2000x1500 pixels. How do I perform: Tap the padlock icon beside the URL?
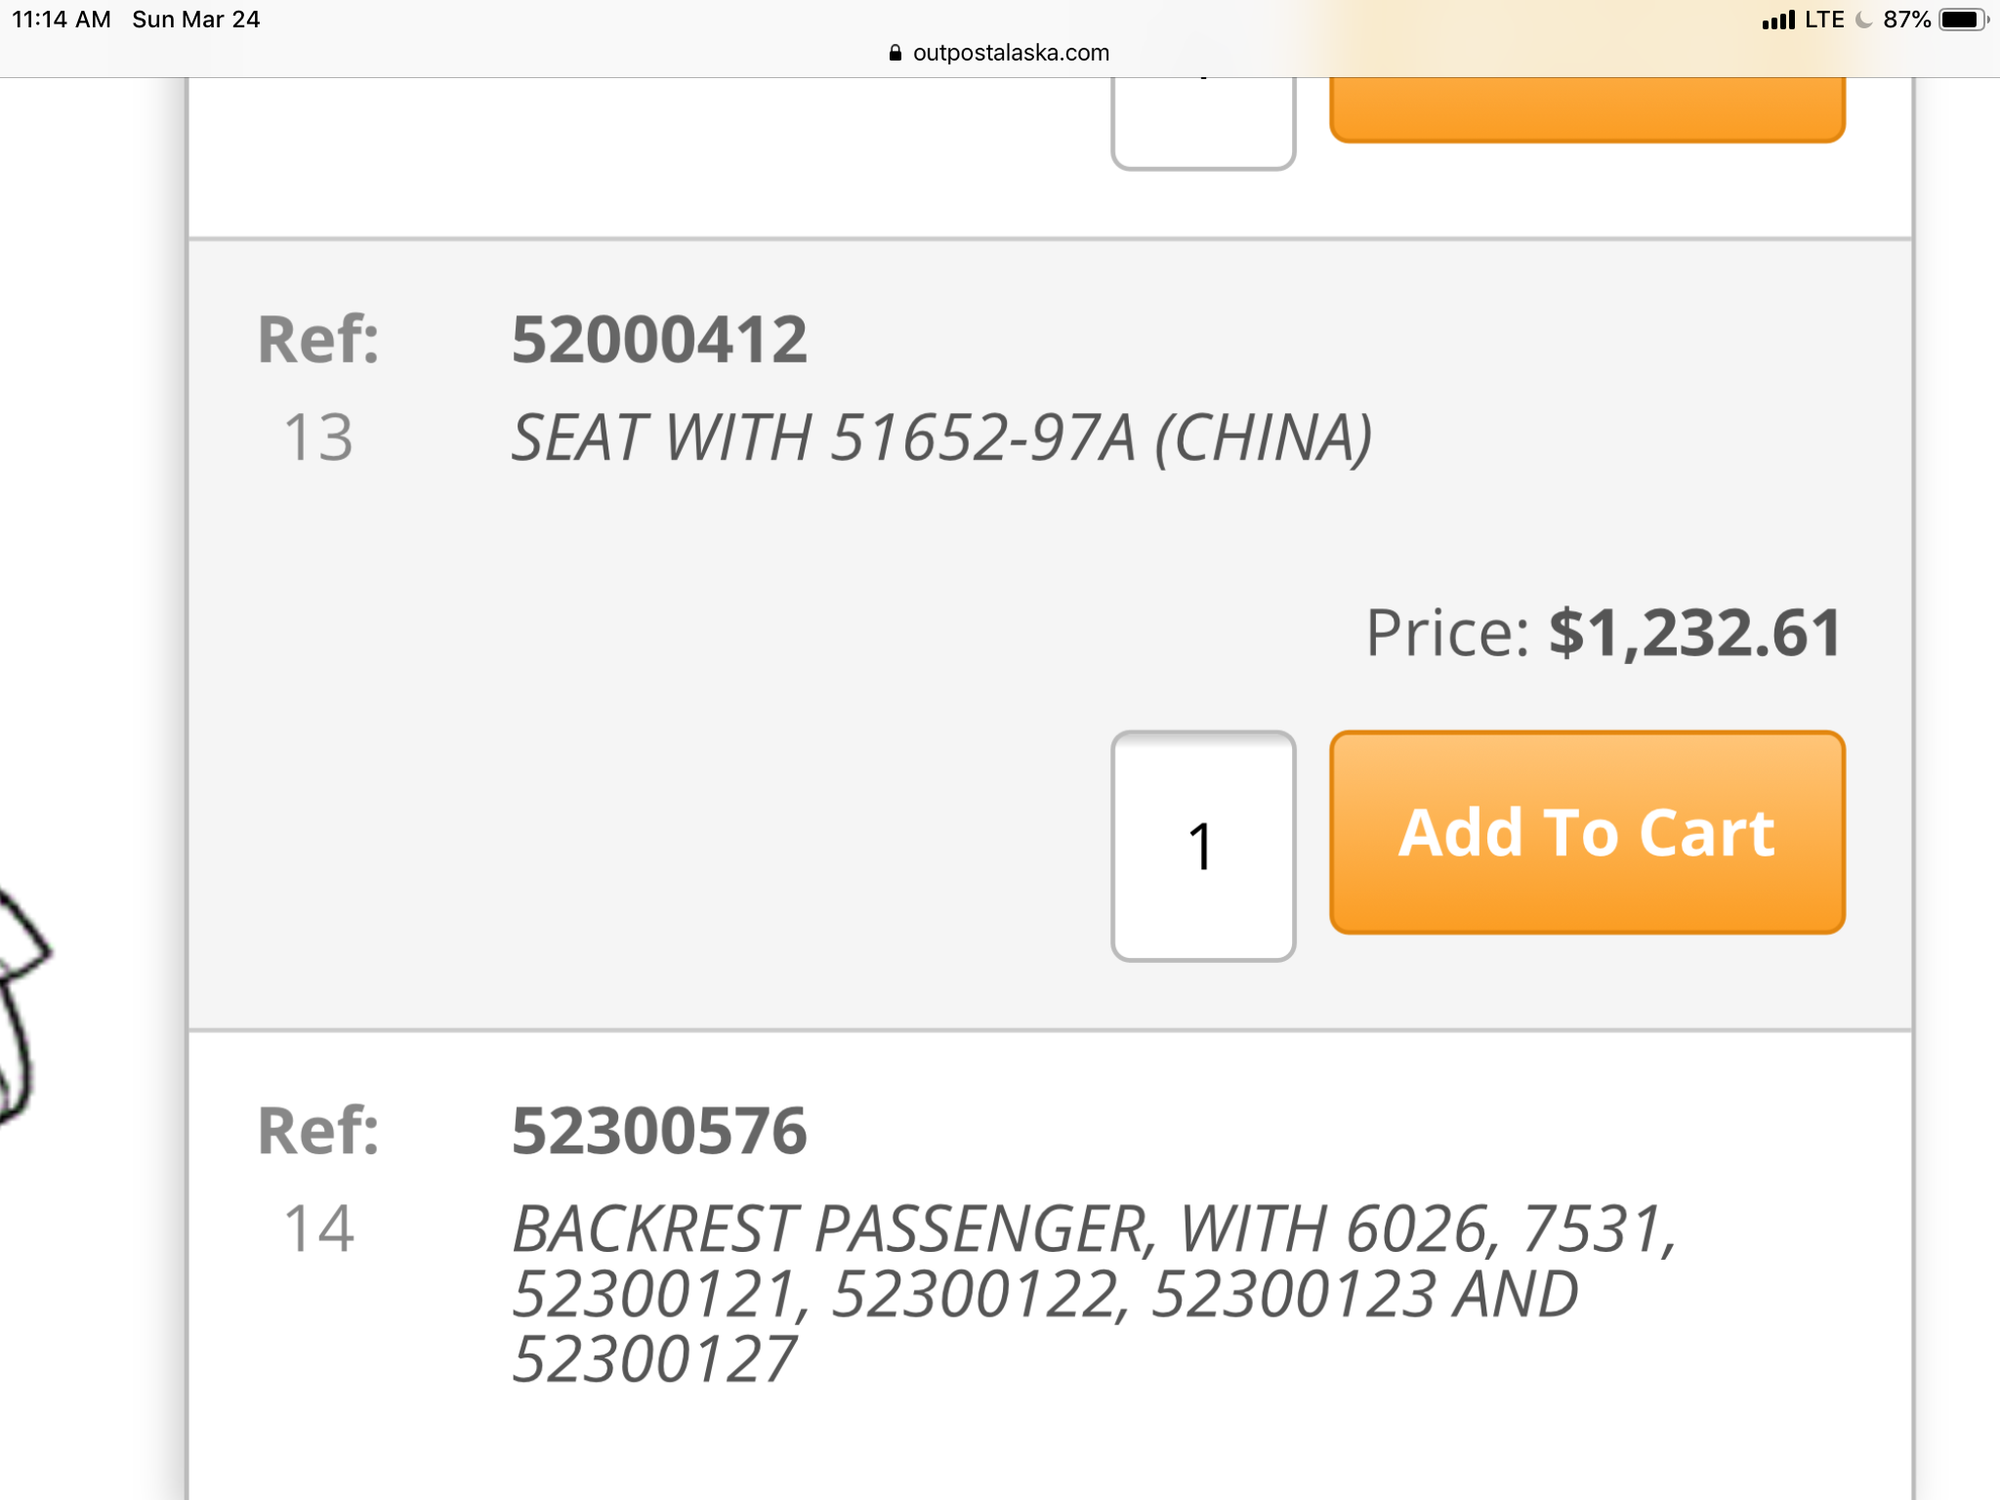coord(895,53)
